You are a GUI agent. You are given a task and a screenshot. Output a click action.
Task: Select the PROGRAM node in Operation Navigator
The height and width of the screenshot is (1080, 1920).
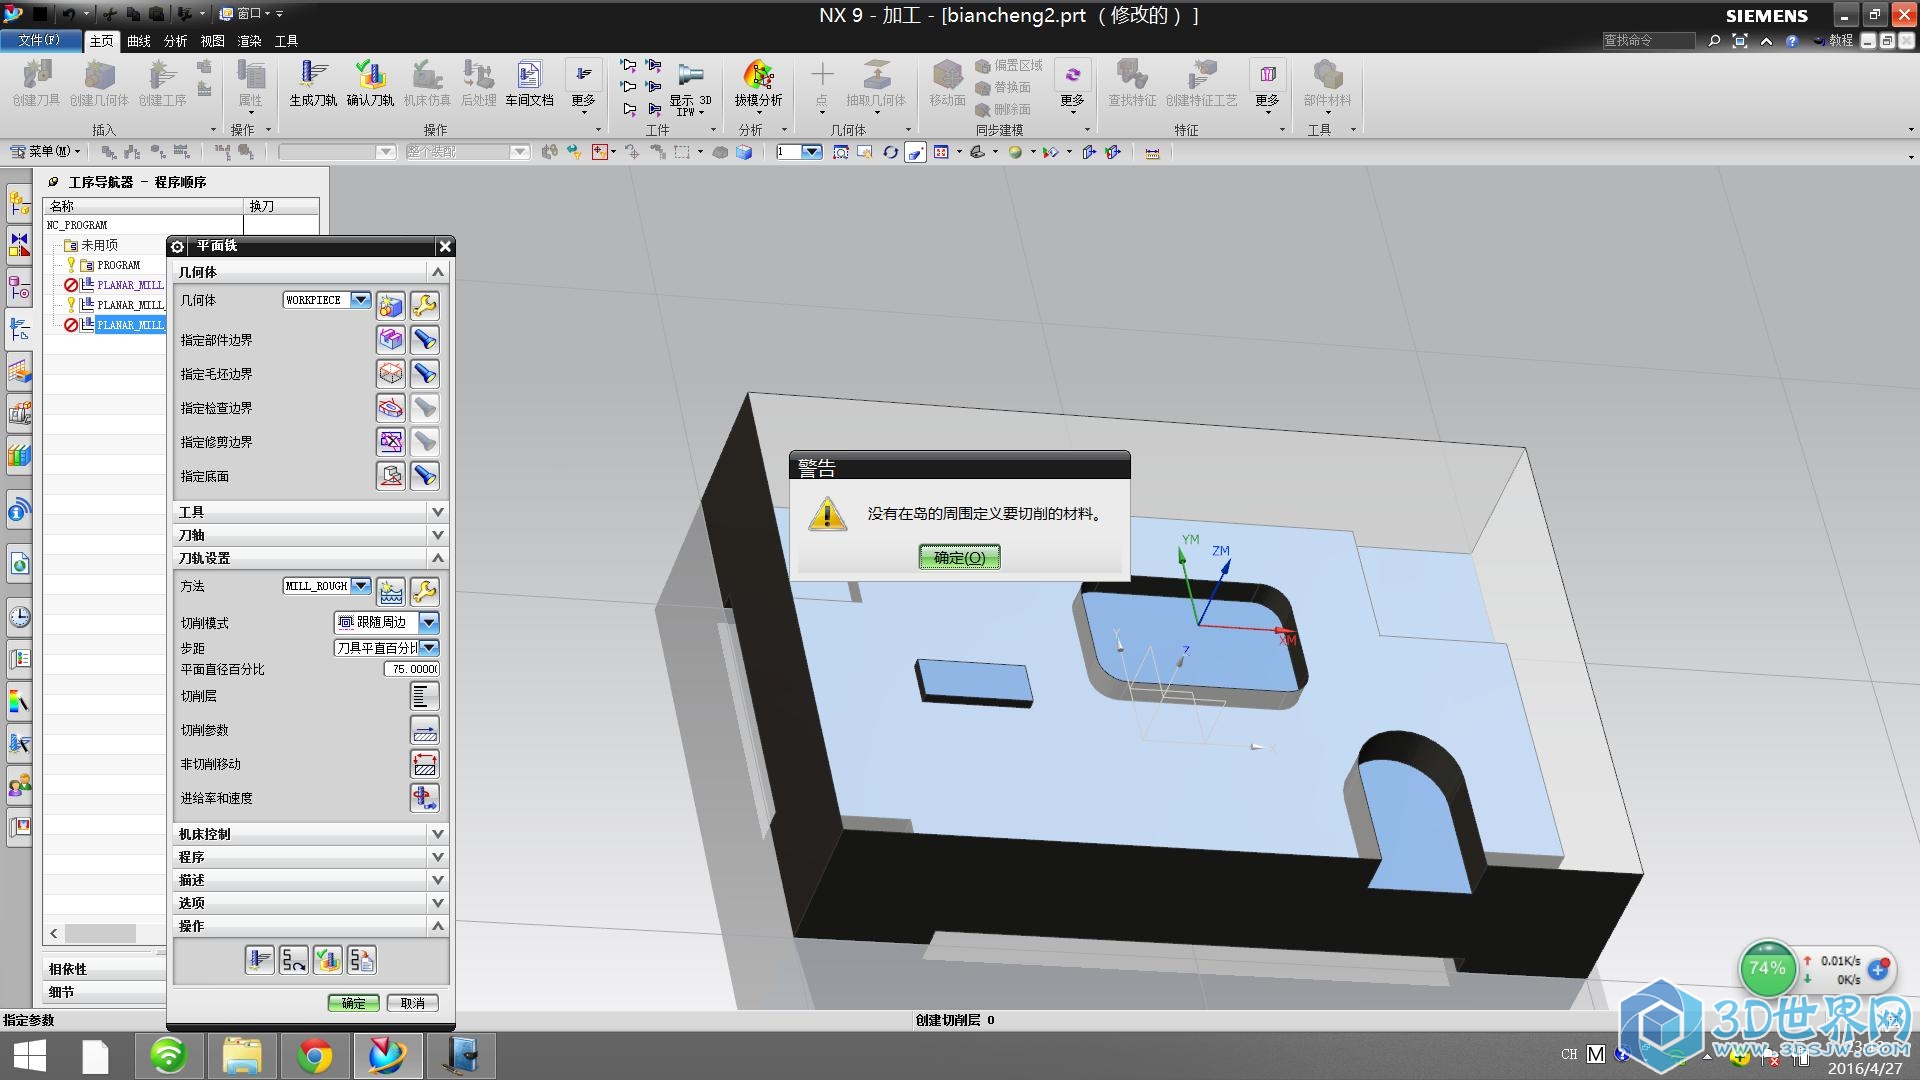pyautogui.click(x=119, y=265)
